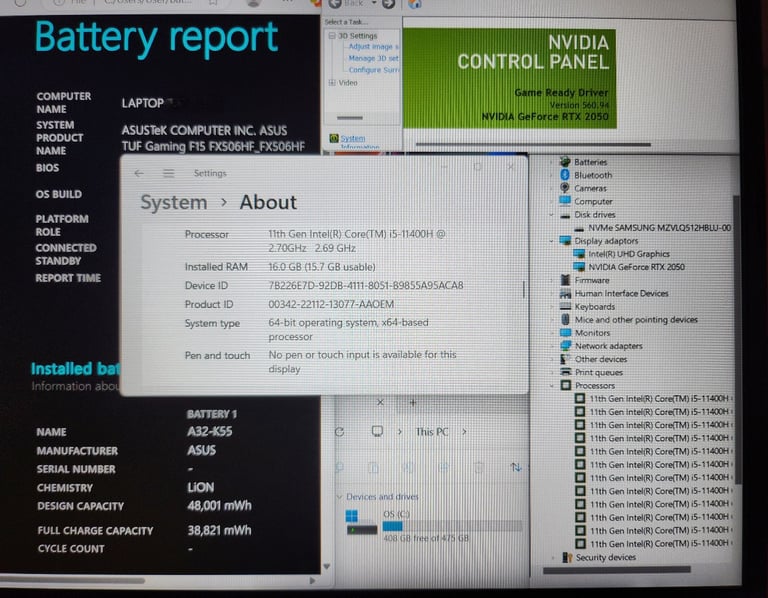This screenshot has height=598, width=768.
Task: Click the Processors category icon
Action: [x=566, y=385]
